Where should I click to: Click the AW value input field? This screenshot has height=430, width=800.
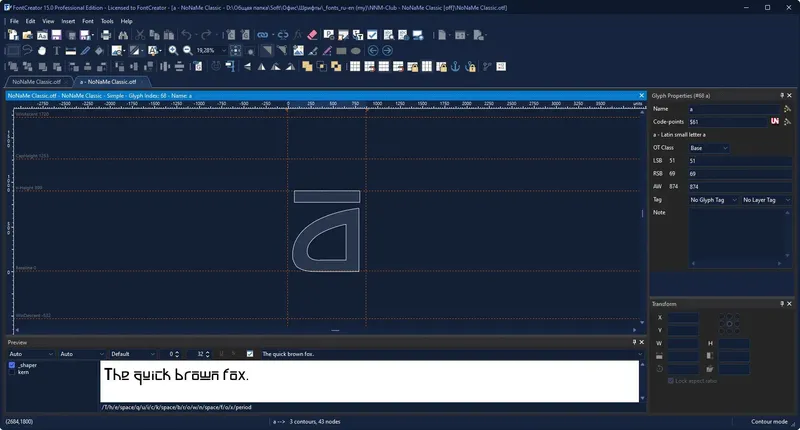point(740,187)
